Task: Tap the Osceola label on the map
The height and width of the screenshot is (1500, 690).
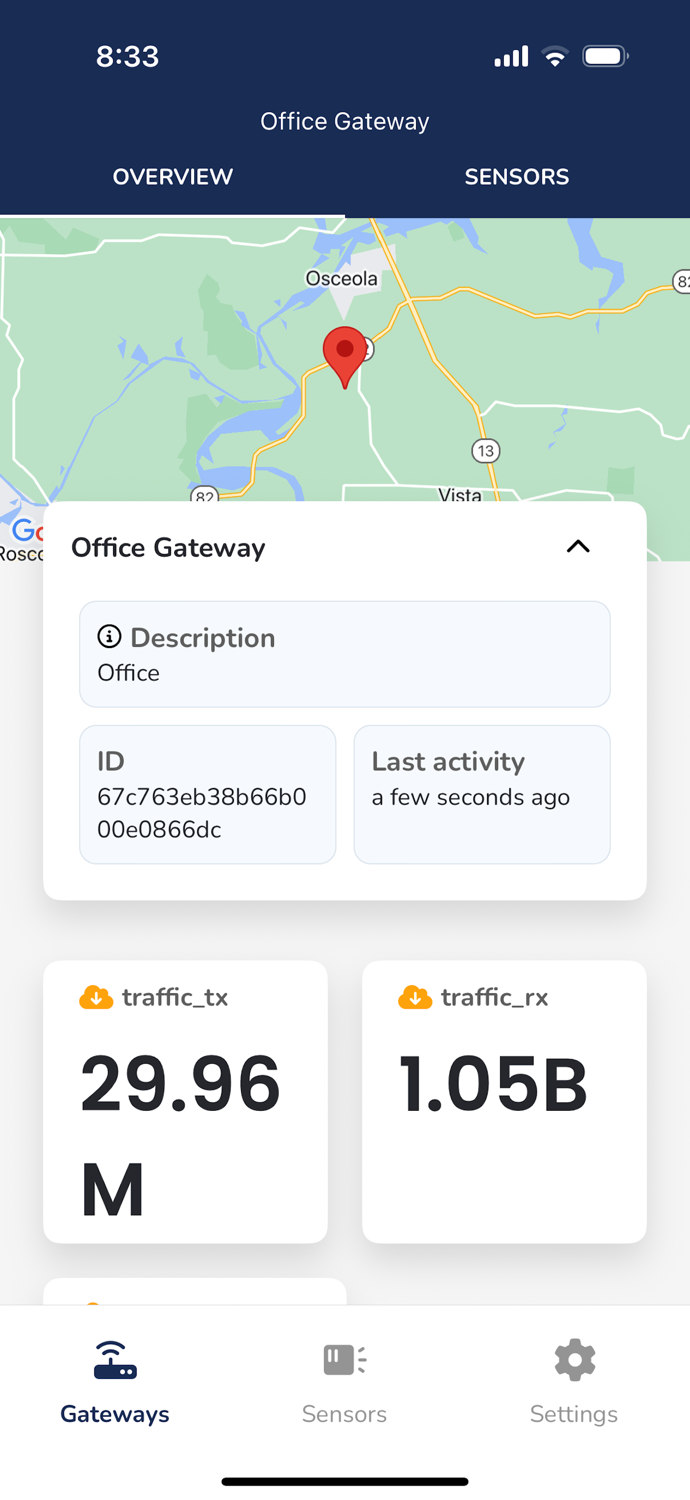Action: [341, 278]
